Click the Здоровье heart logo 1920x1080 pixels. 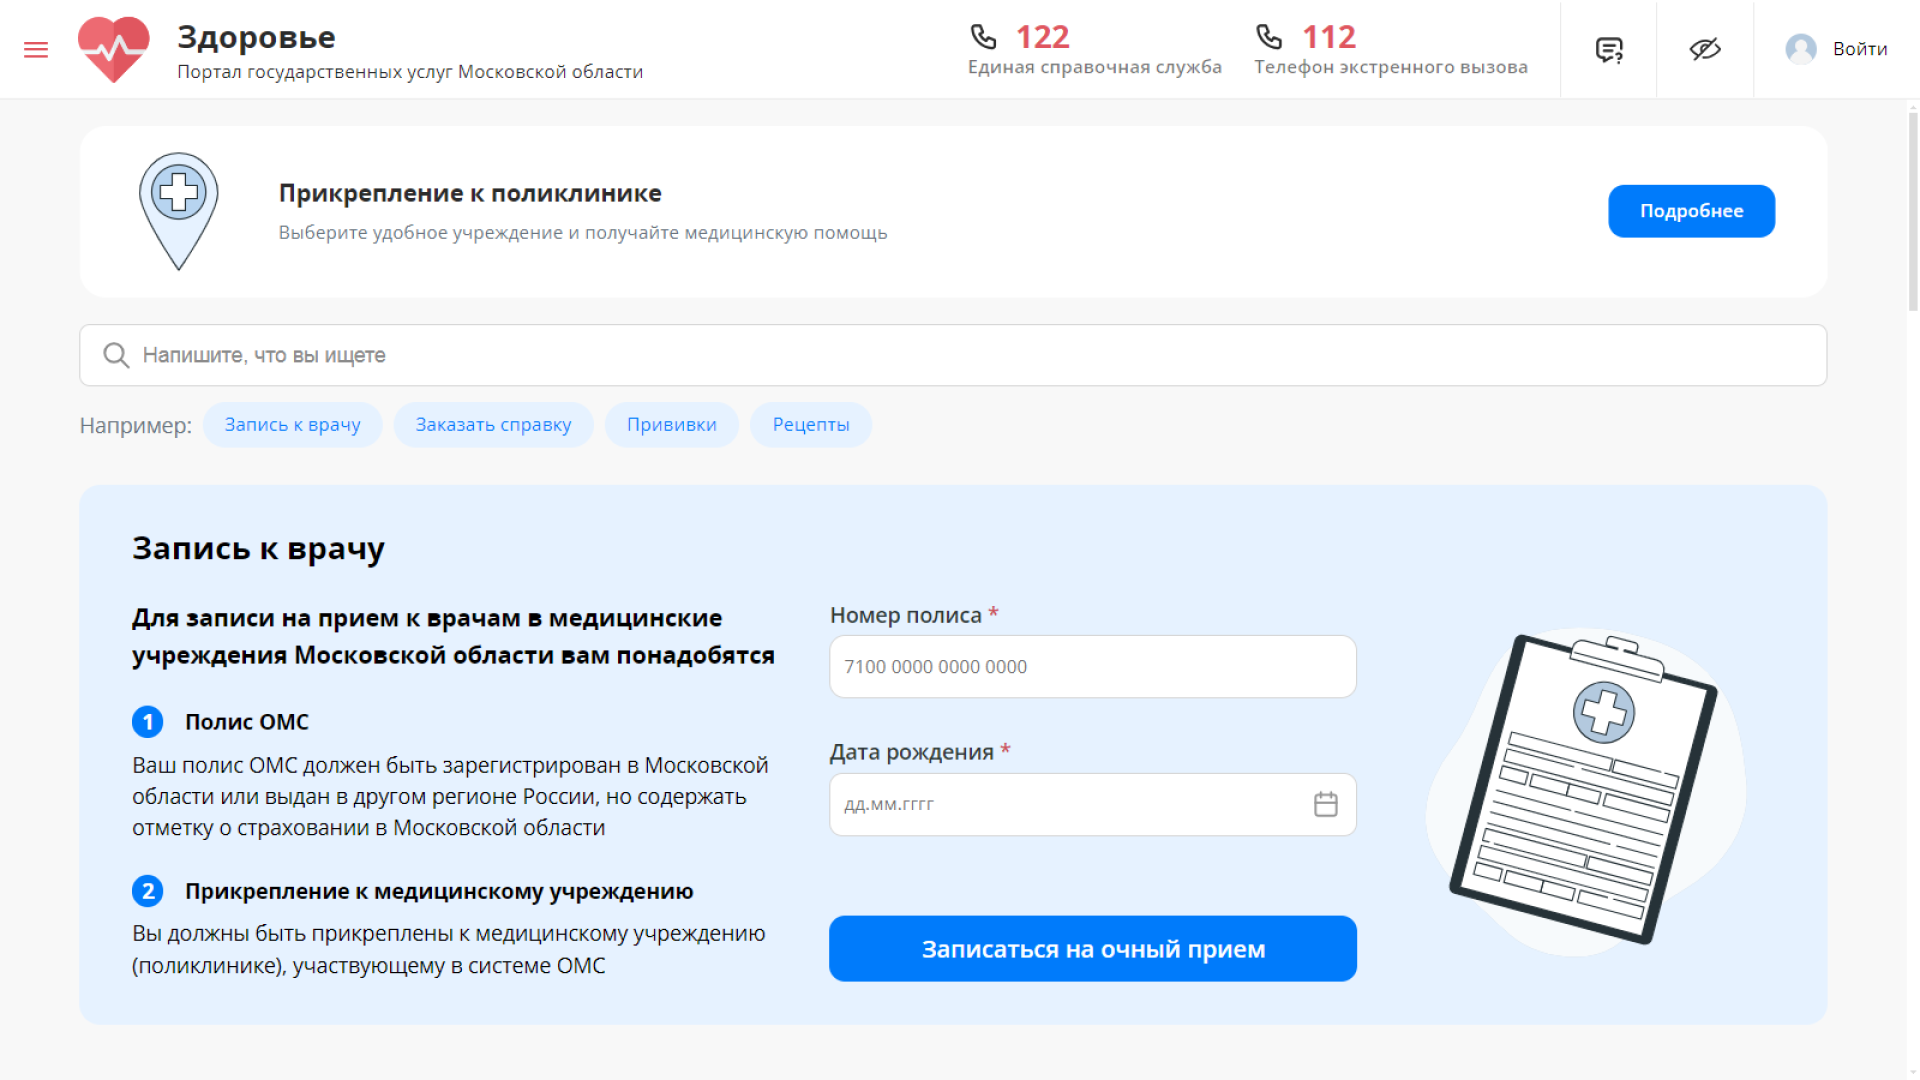pos(114,47)
